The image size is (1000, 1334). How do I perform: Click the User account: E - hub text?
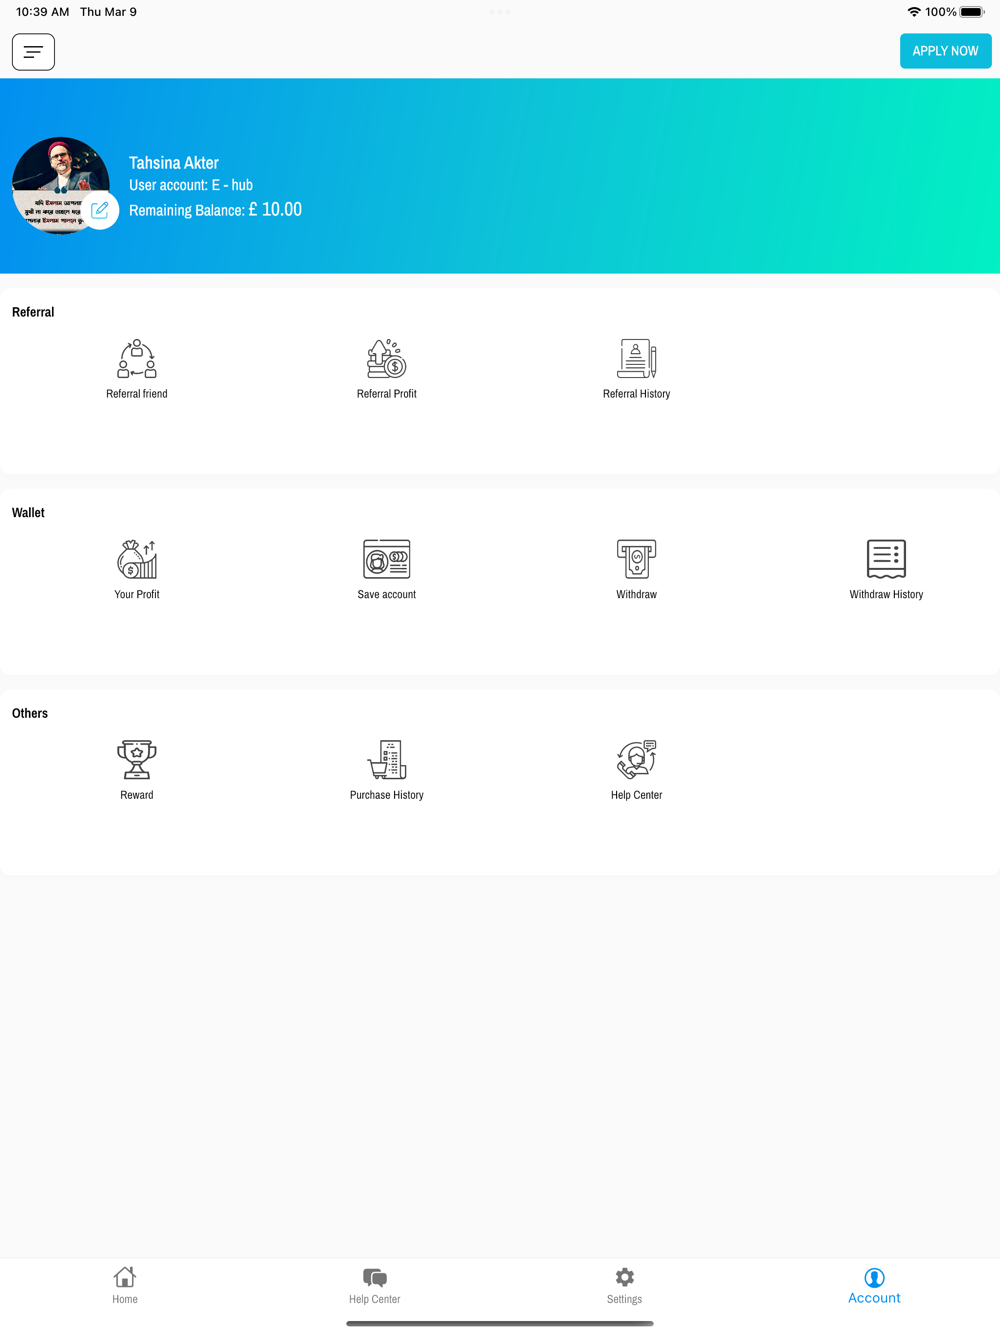click(x=191, y=185)
